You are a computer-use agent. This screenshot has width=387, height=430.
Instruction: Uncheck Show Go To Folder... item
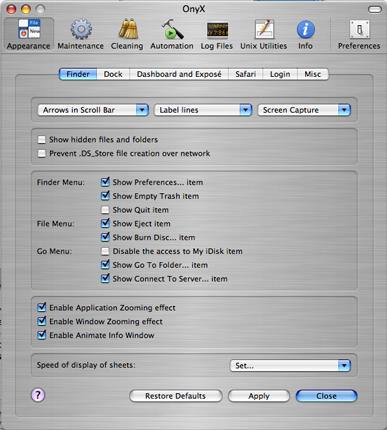click(105, 265)
